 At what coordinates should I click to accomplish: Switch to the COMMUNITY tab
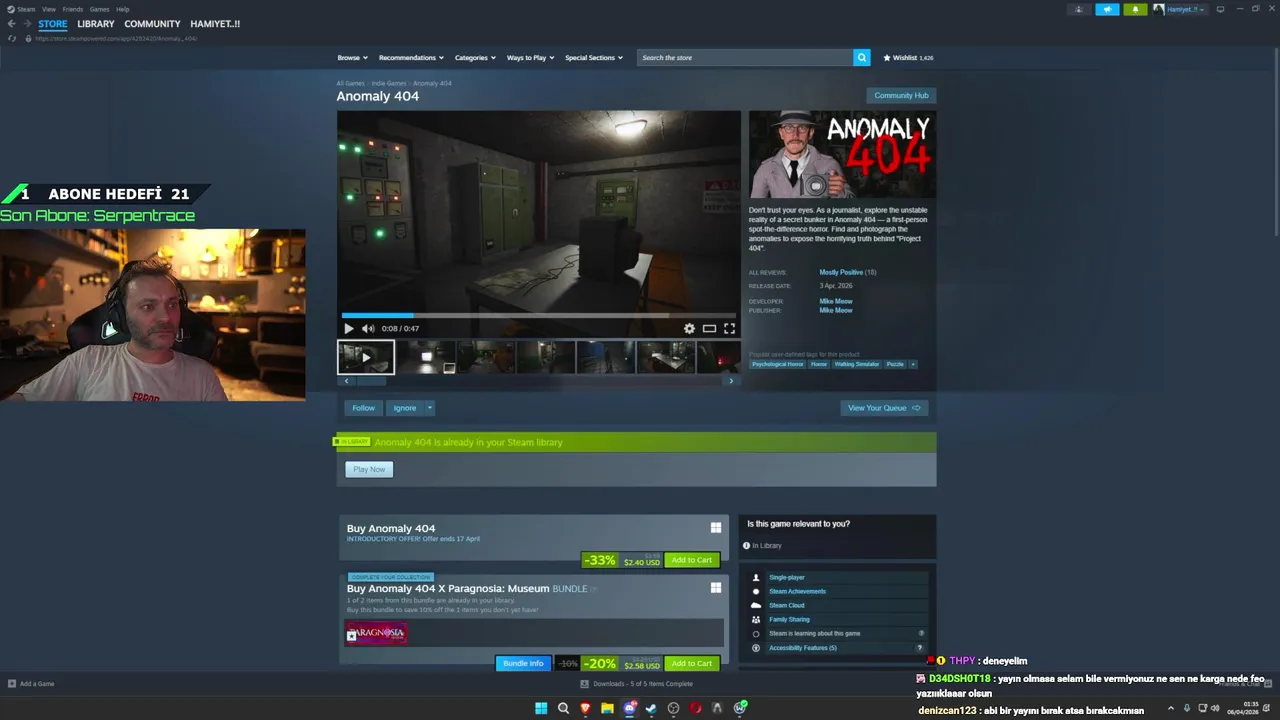[152, 24]
